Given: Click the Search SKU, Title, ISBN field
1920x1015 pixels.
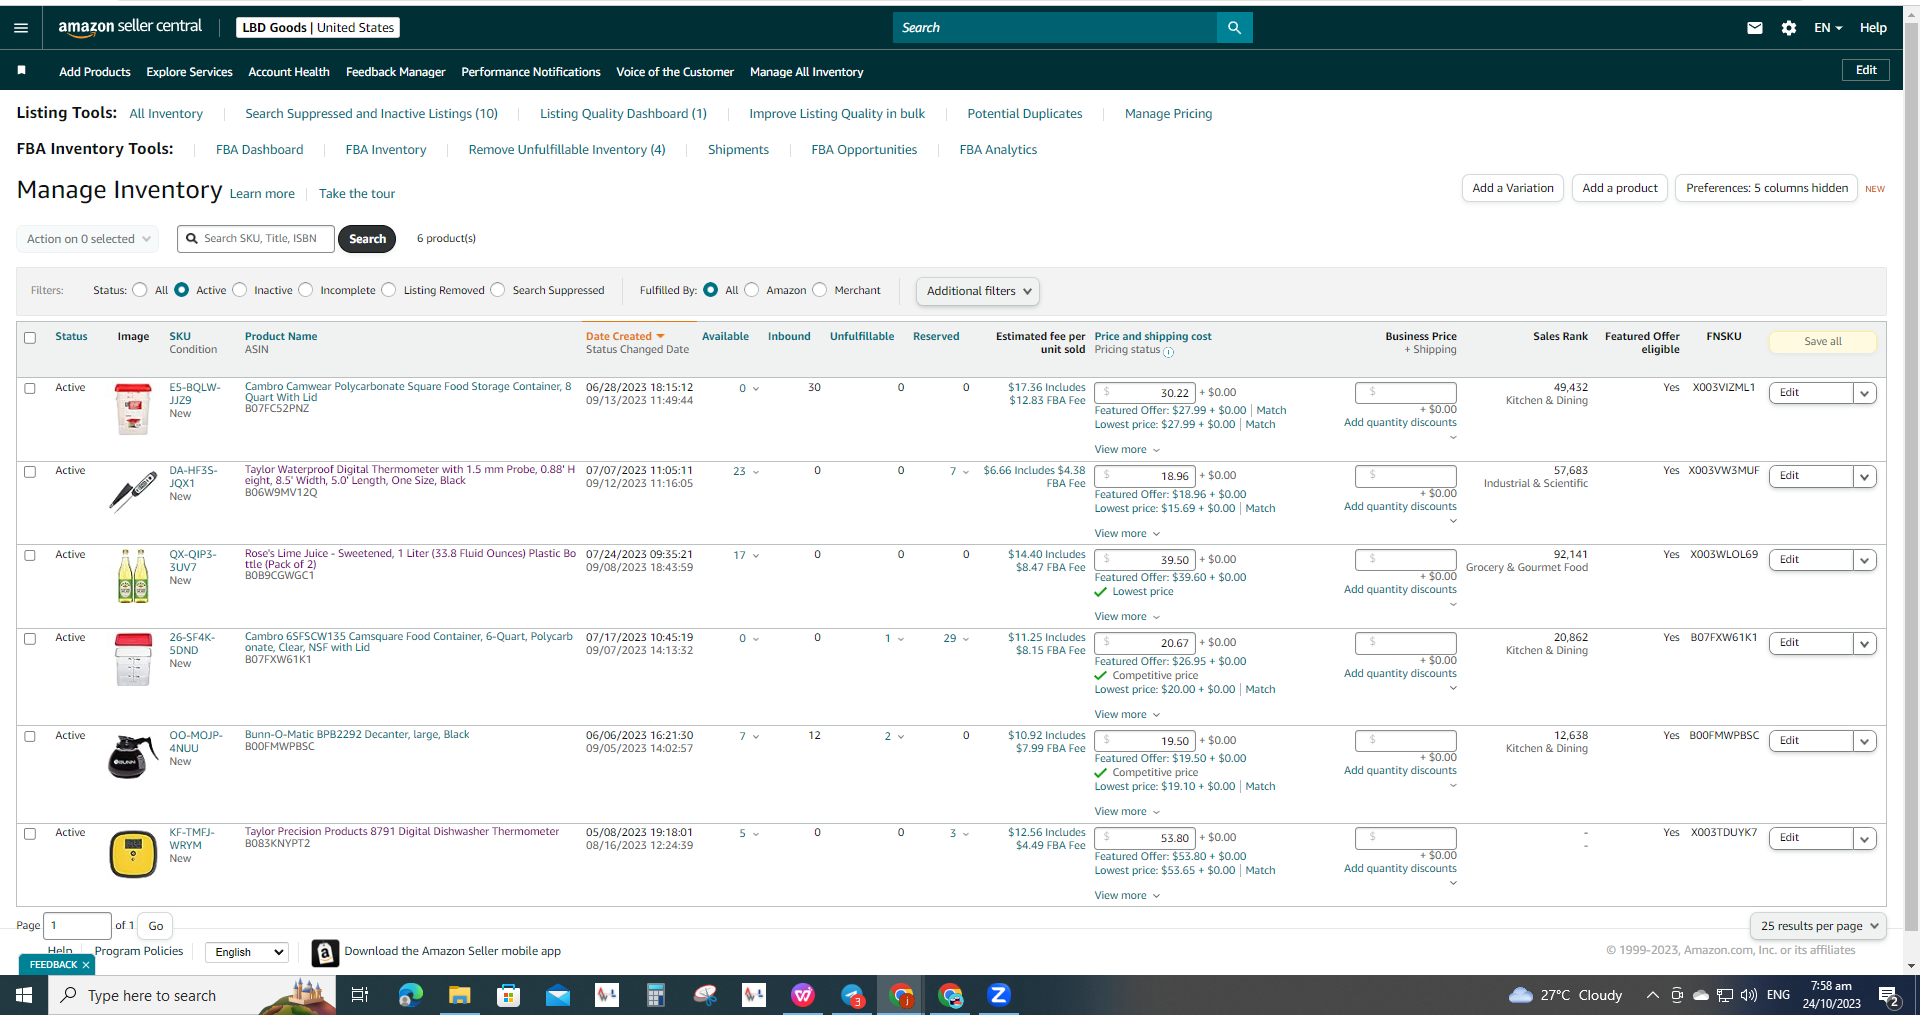Looking at the screenshot, I should [x=256, y=239].
